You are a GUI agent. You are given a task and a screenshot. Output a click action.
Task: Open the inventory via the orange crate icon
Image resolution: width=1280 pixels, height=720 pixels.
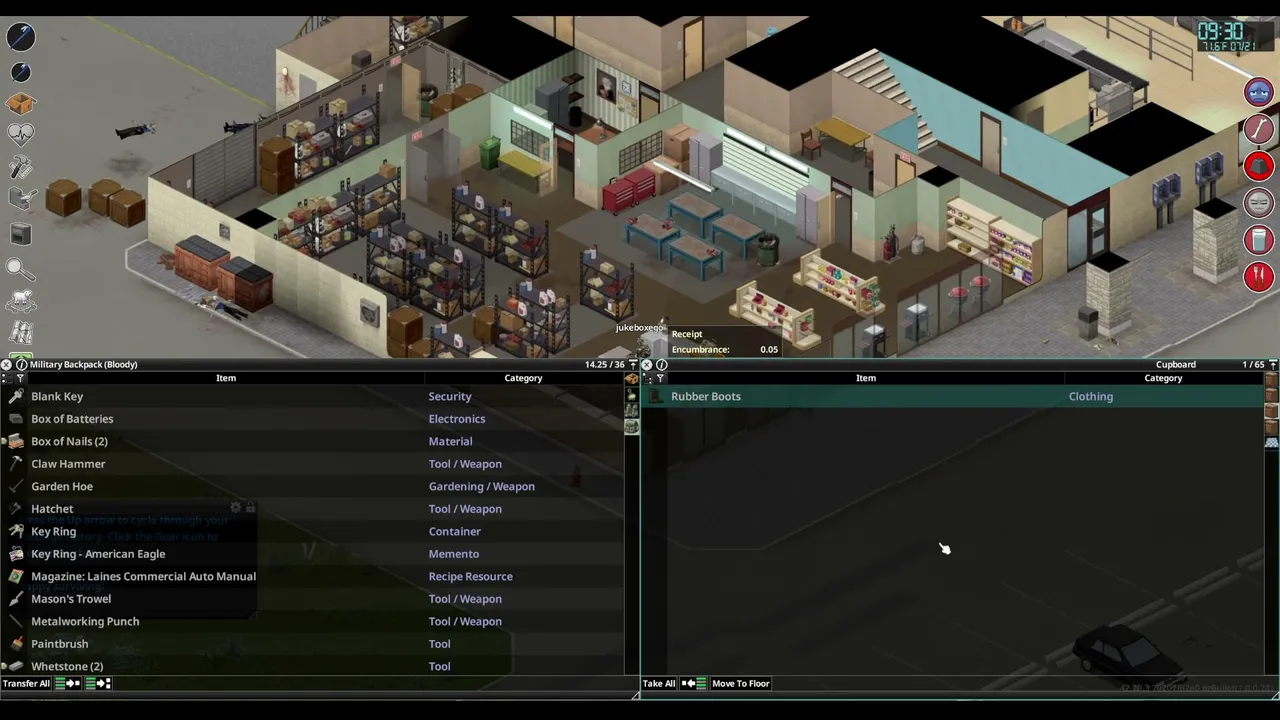coord(21,103)
